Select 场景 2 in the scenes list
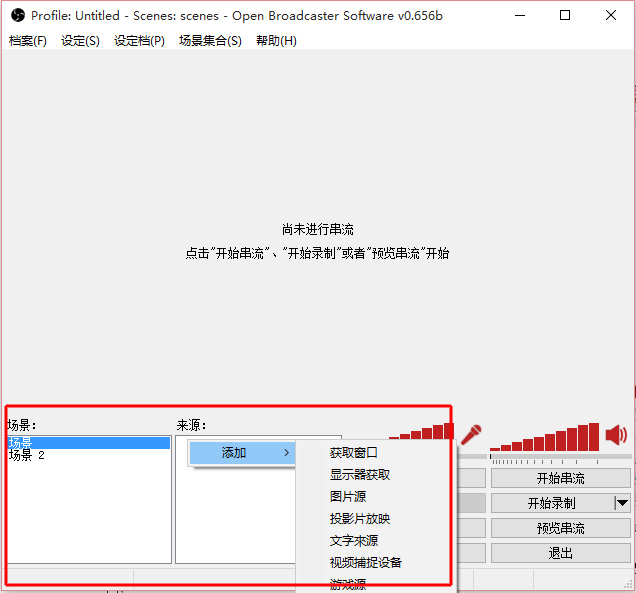This screenshot has height=593, width=636. [x=89, y=455]
